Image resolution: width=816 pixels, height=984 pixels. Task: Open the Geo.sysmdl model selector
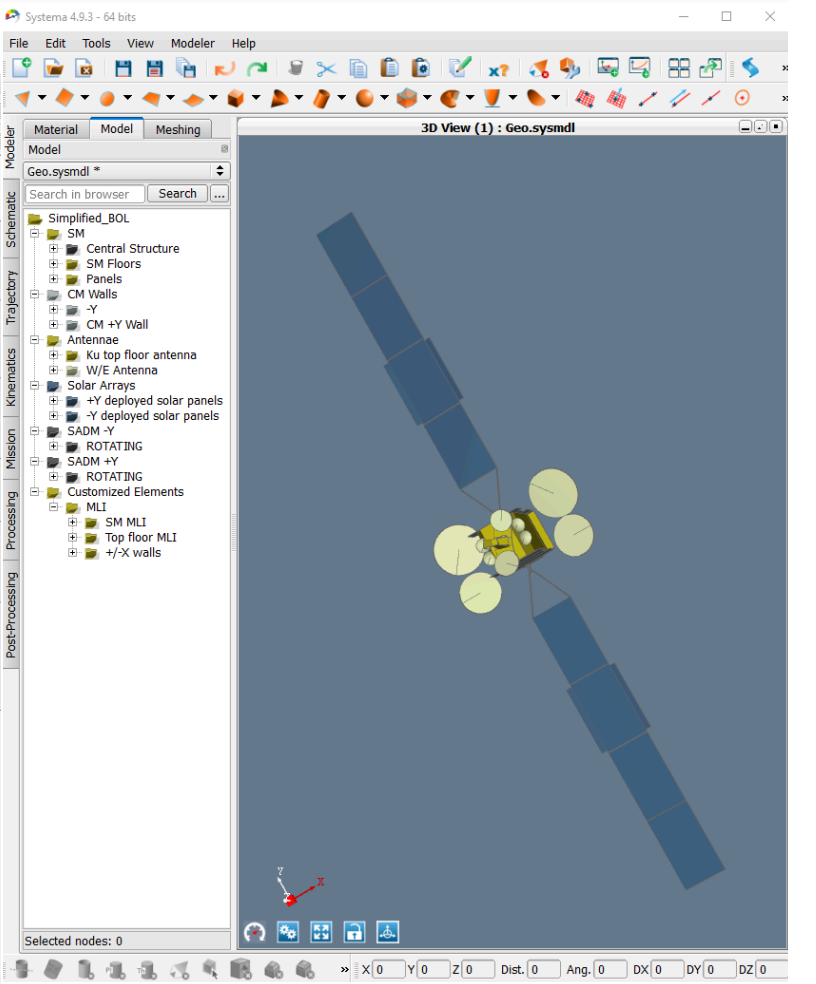[x=127, y=171]
